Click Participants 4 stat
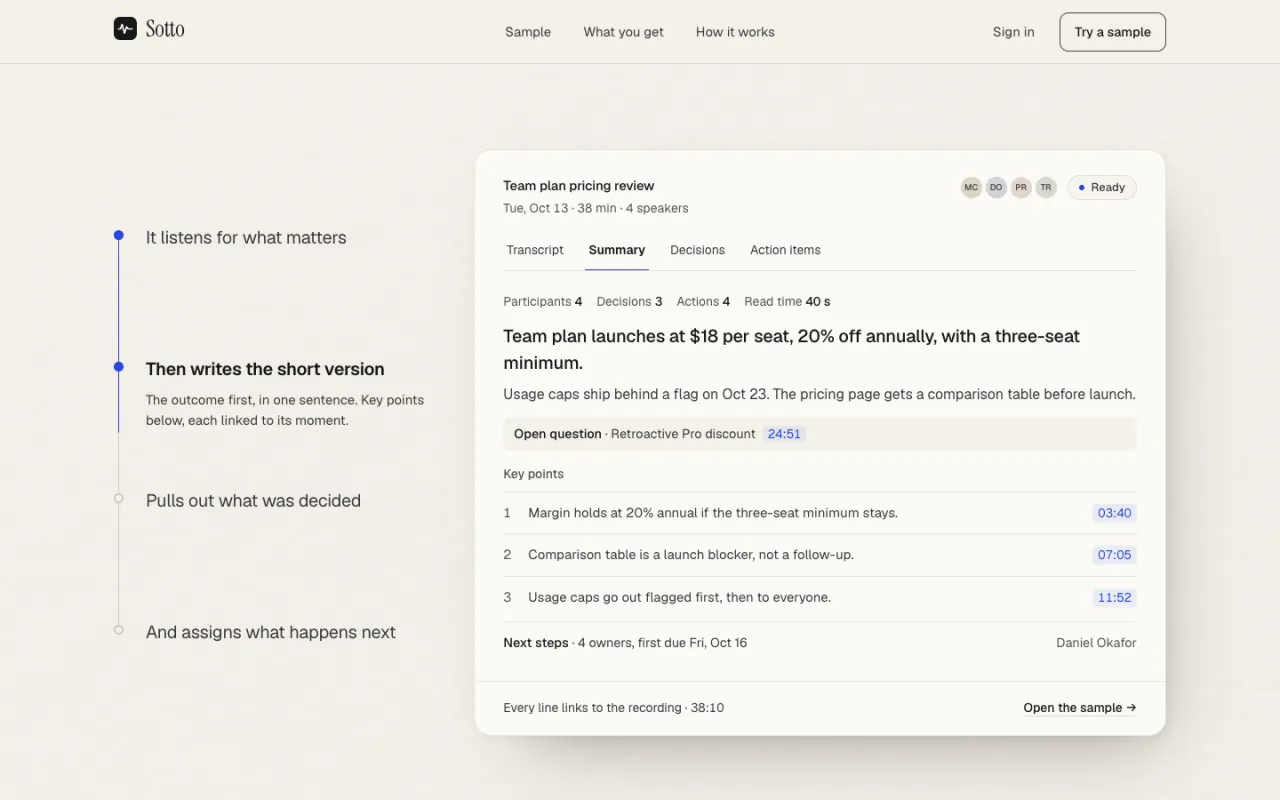Screen dimensions: 1280x800 tap(543, 301)
